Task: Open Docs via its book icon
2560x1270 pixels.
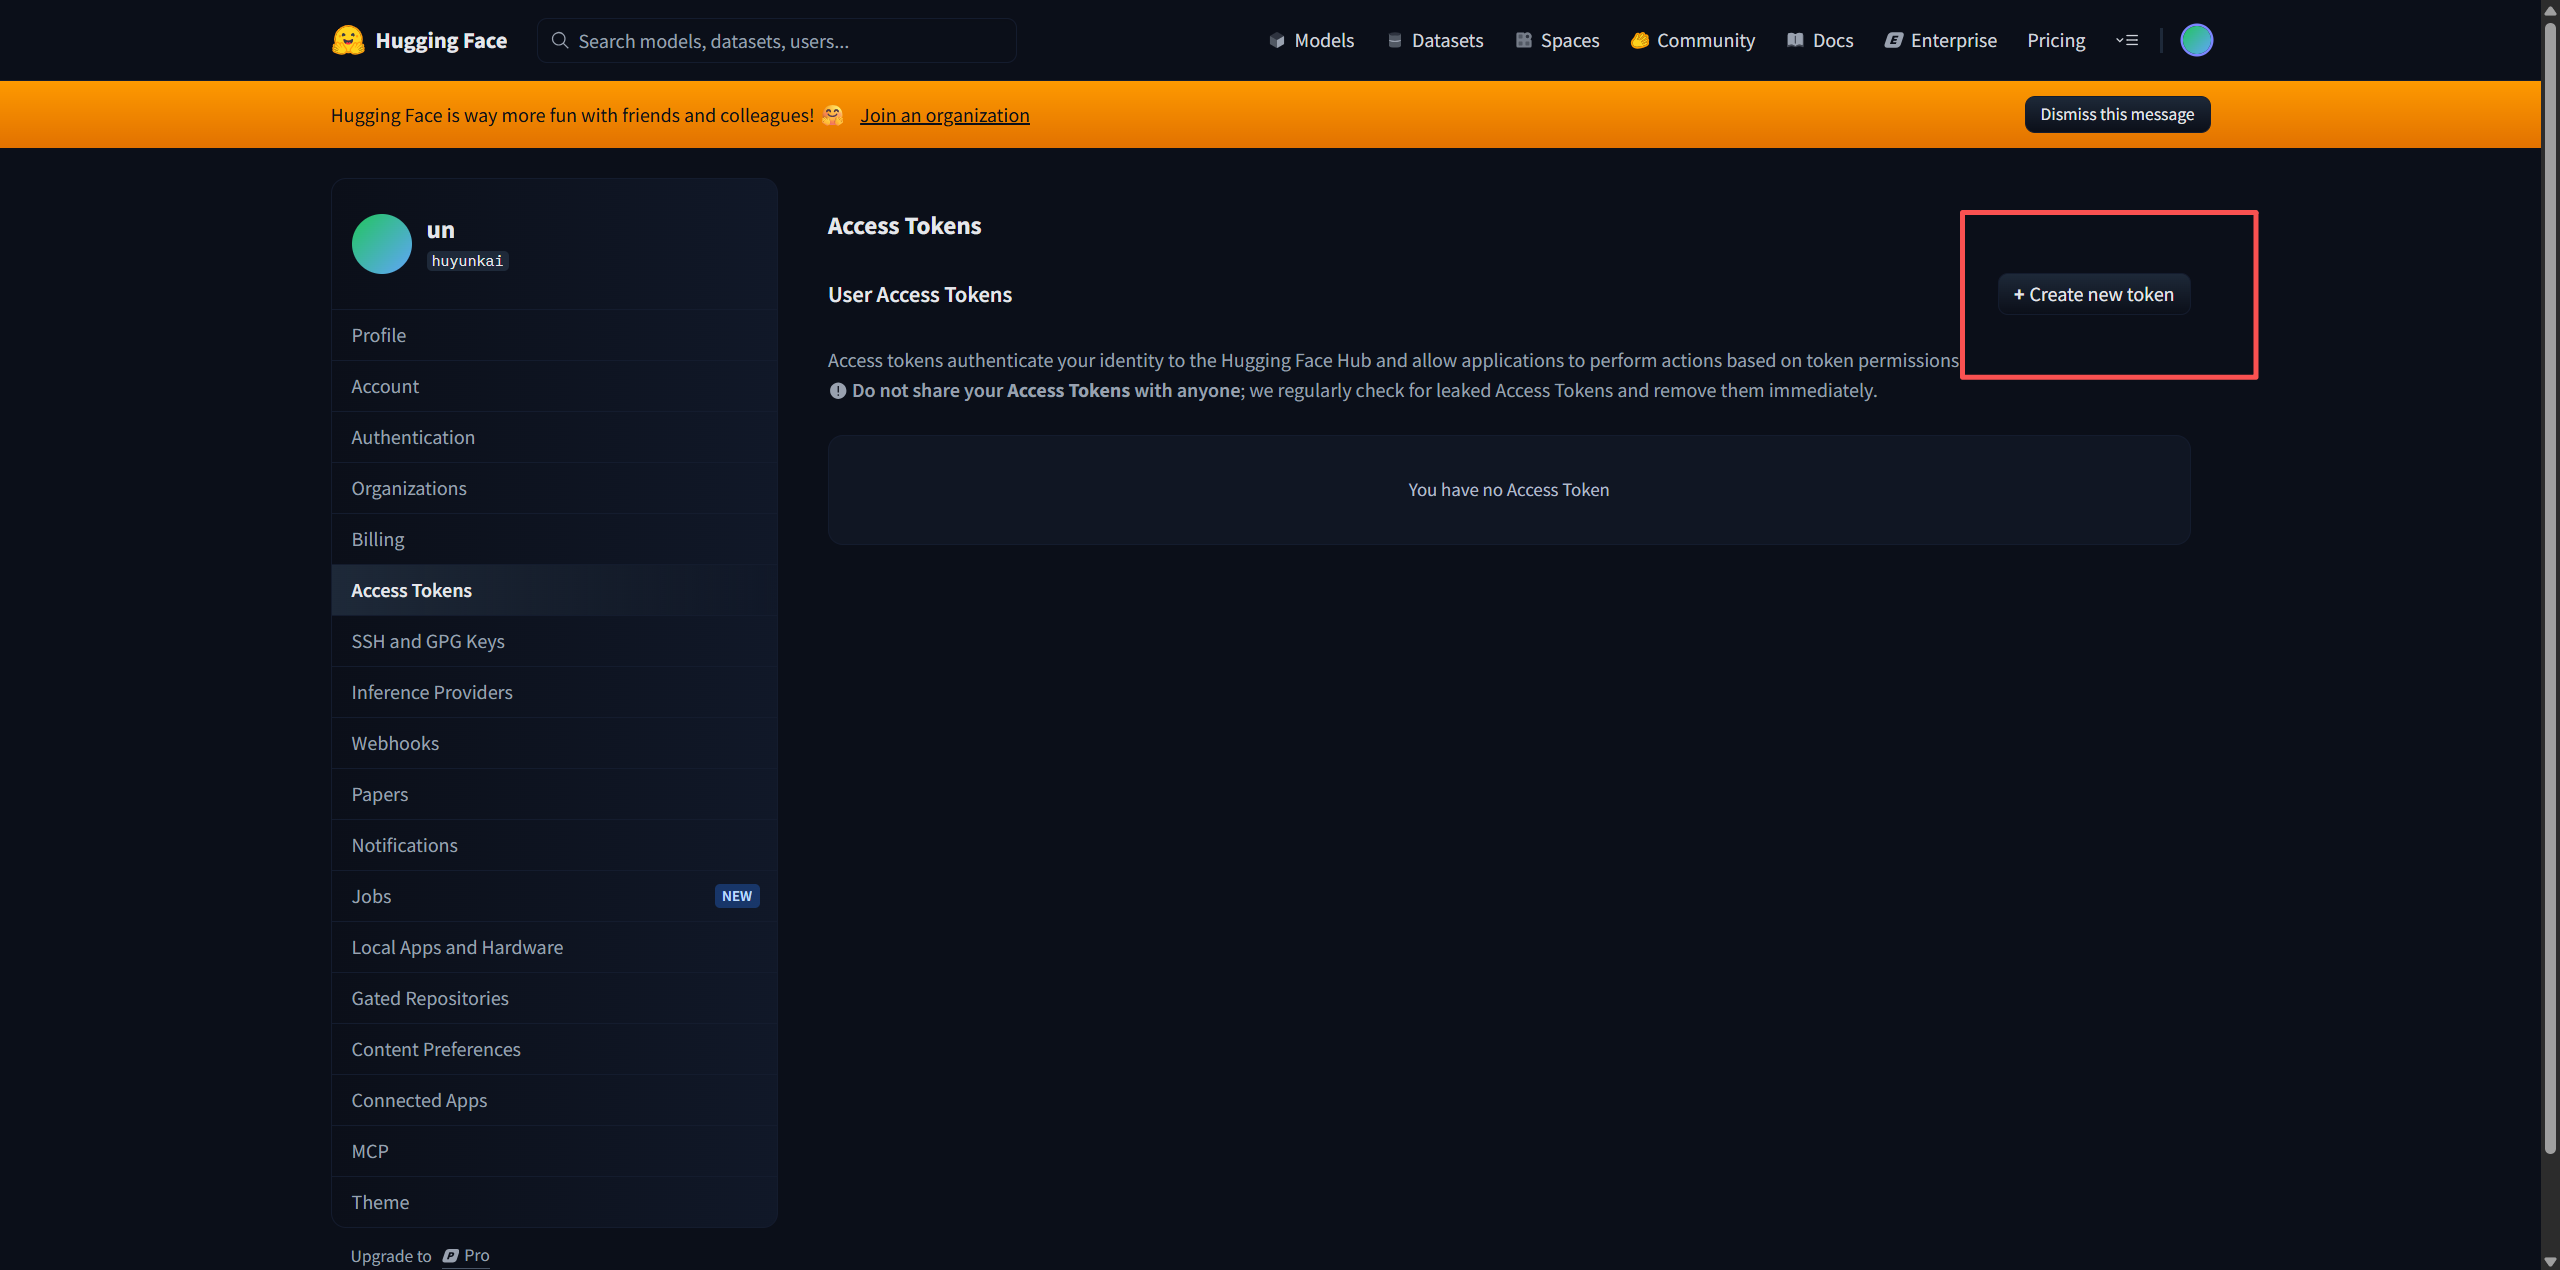Action: (x=1795, y=41)
